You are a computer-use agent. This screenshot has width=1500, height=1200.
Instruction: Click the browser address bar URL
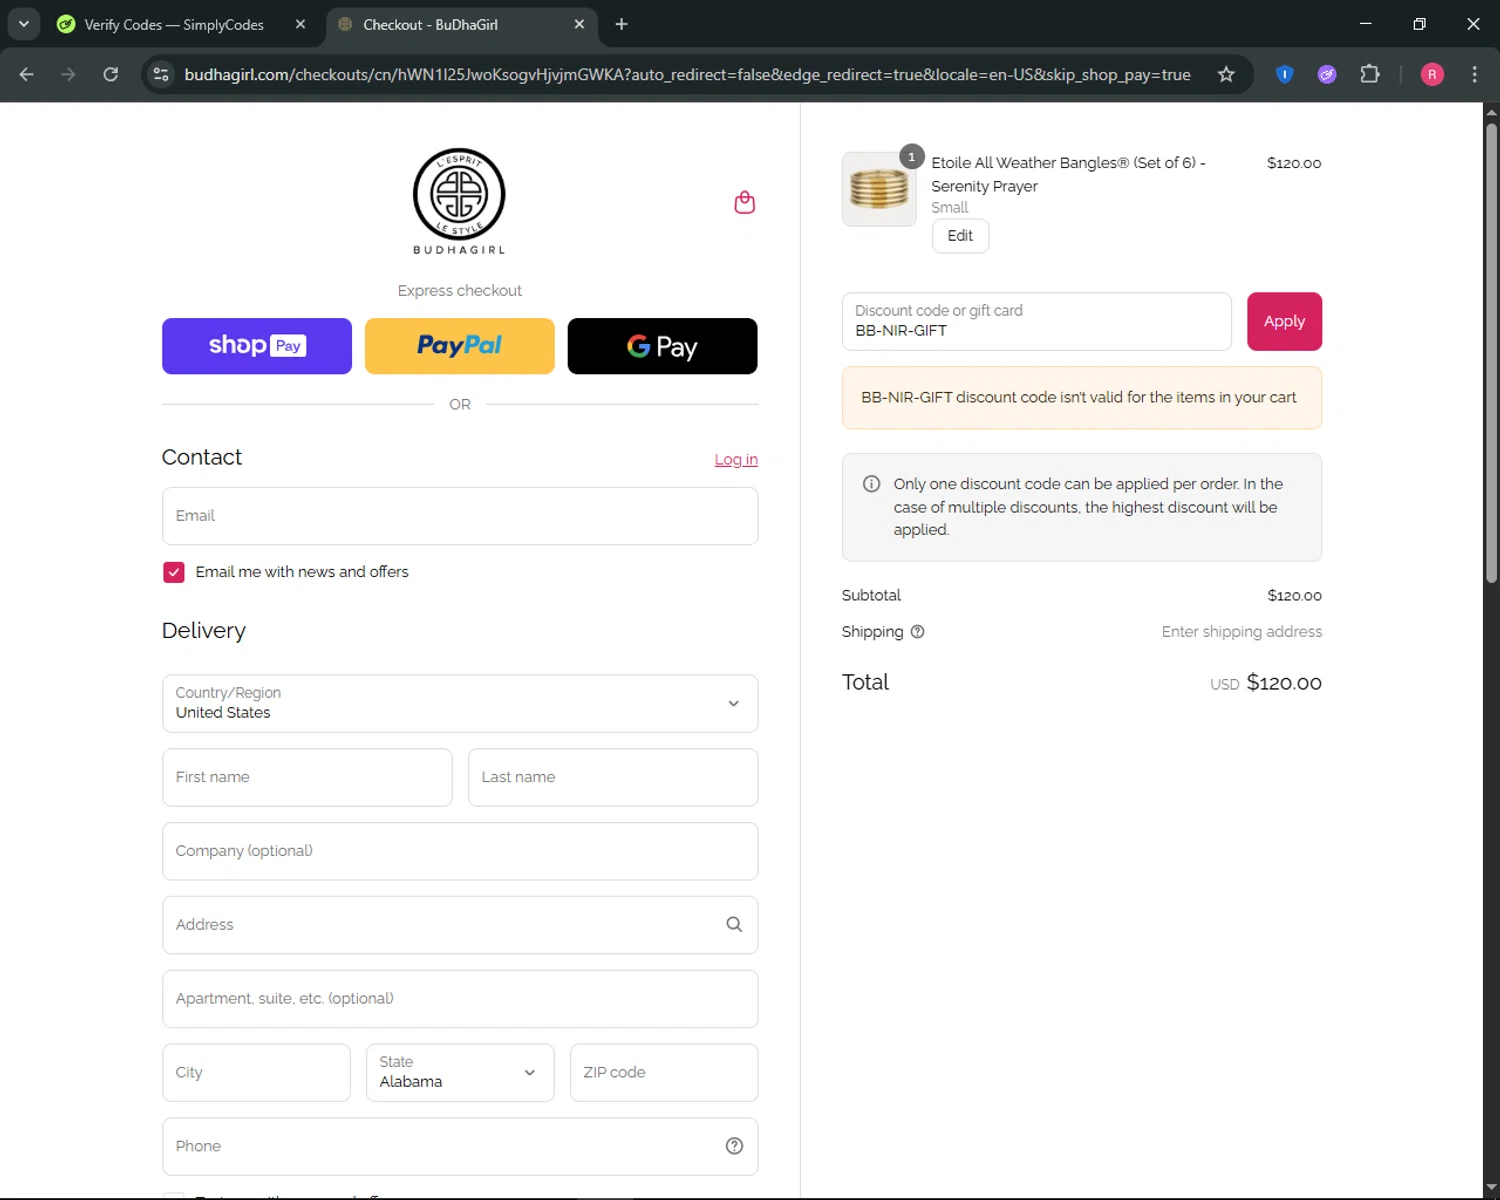[687, 74]
